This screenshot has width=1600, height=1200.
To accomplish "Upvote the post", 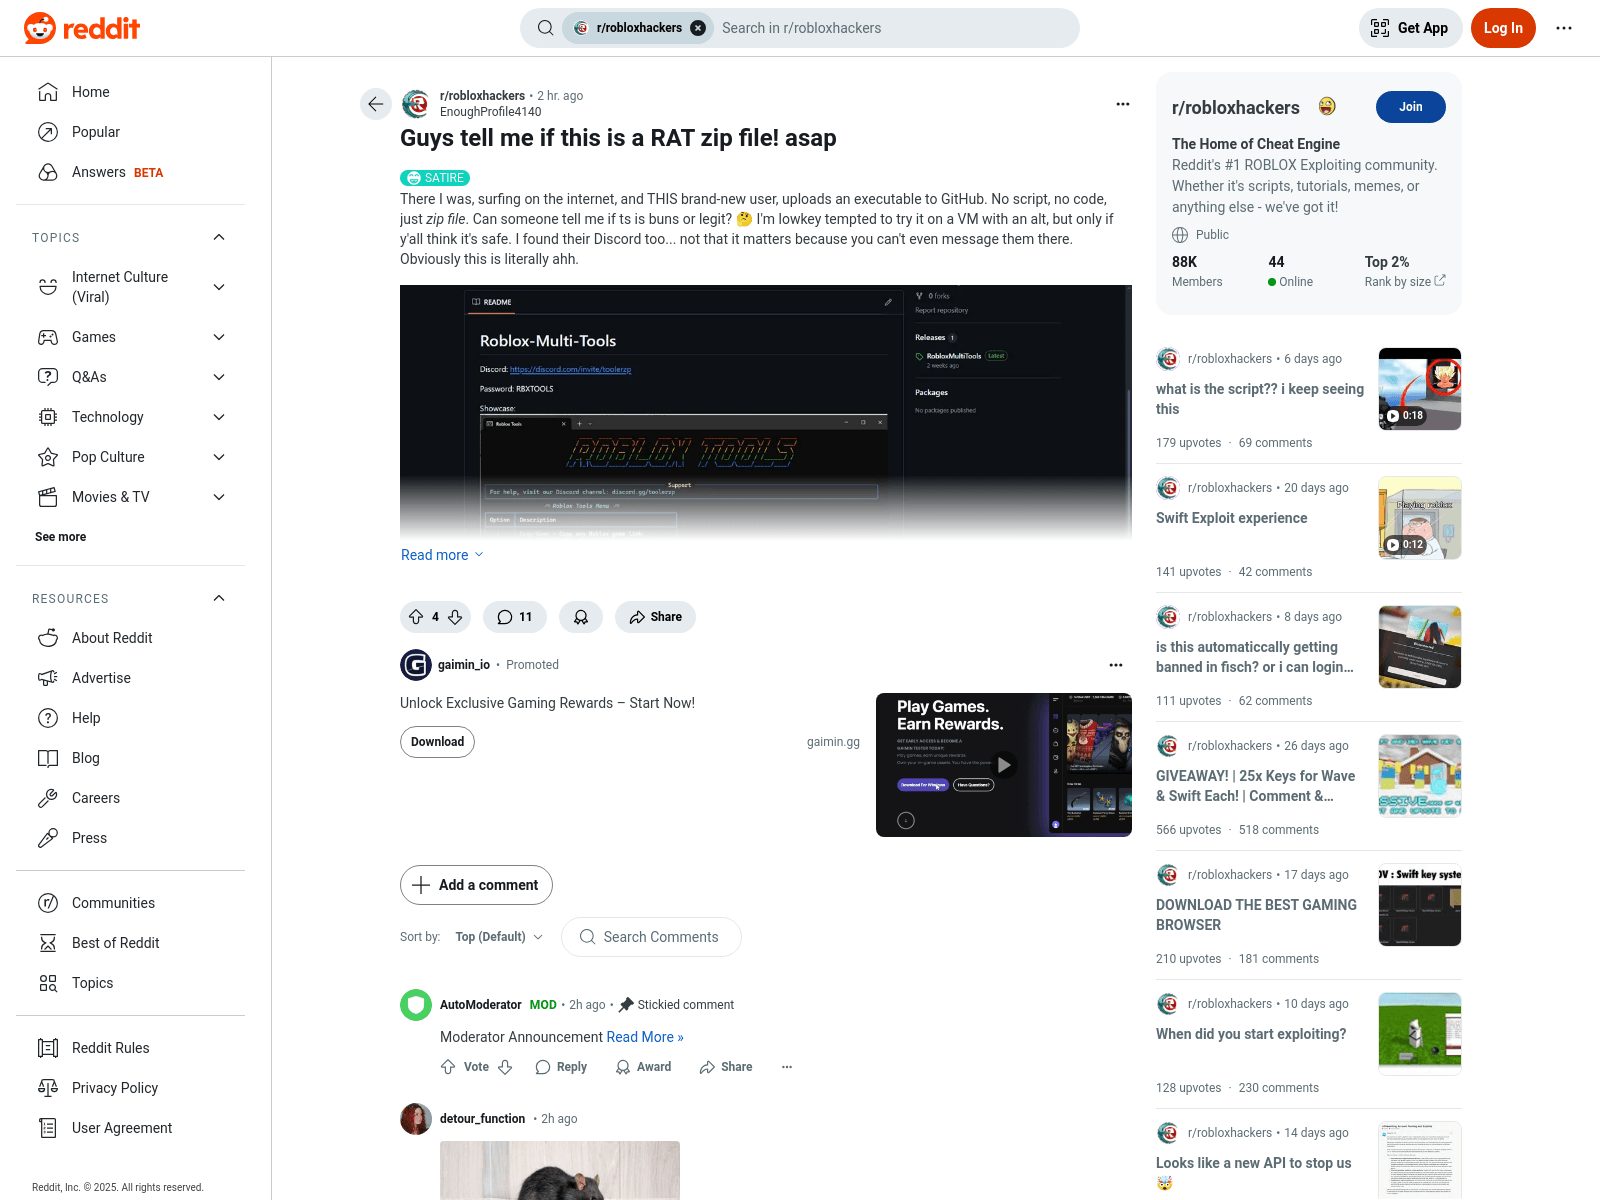I will pos(416,617).
